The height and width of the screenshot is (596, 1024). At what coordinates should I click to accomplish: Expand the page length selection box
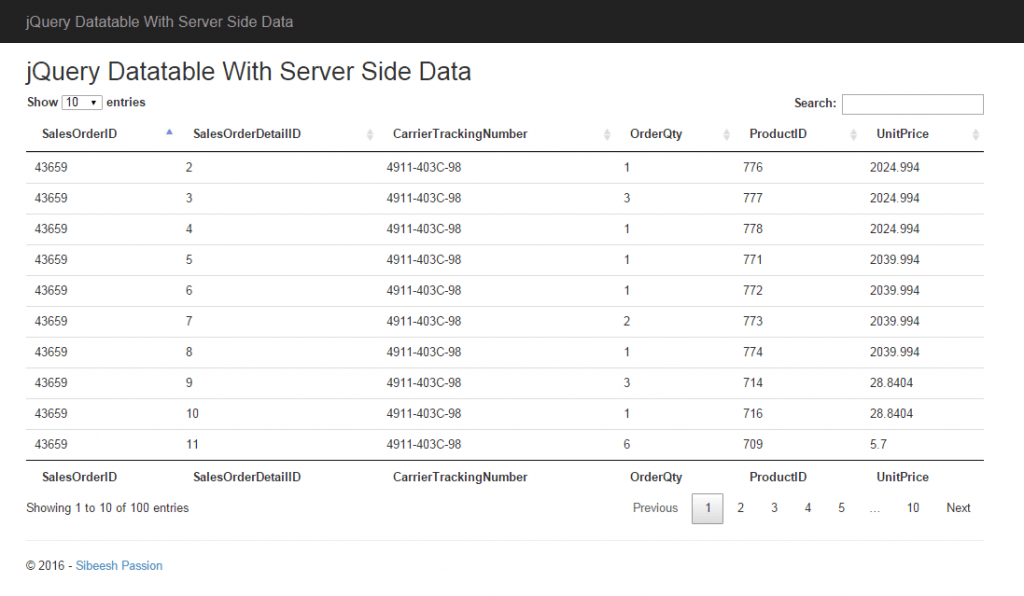click(82, 101)
